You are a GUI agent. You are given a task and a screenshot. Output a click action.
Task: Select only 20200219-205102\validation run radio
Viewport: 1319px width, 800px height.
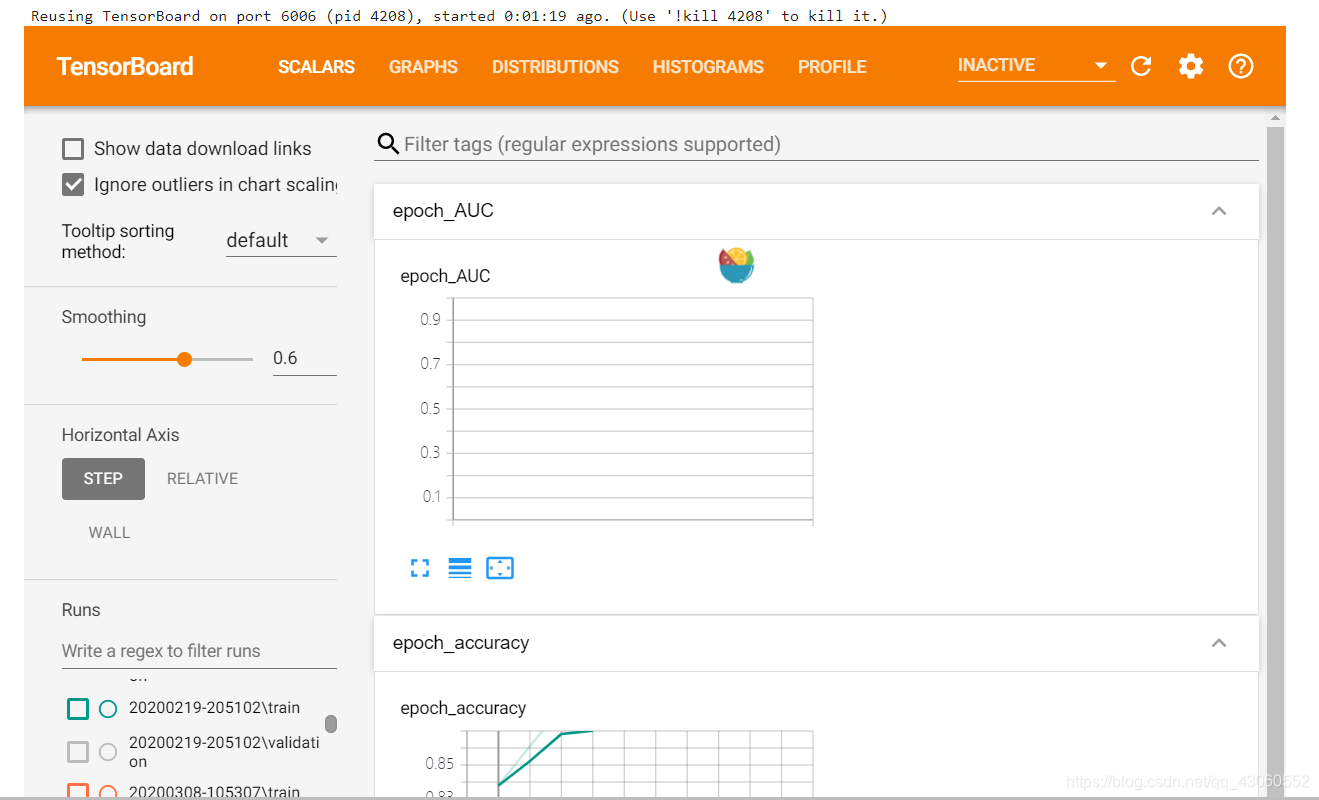[x=108, y=752]
